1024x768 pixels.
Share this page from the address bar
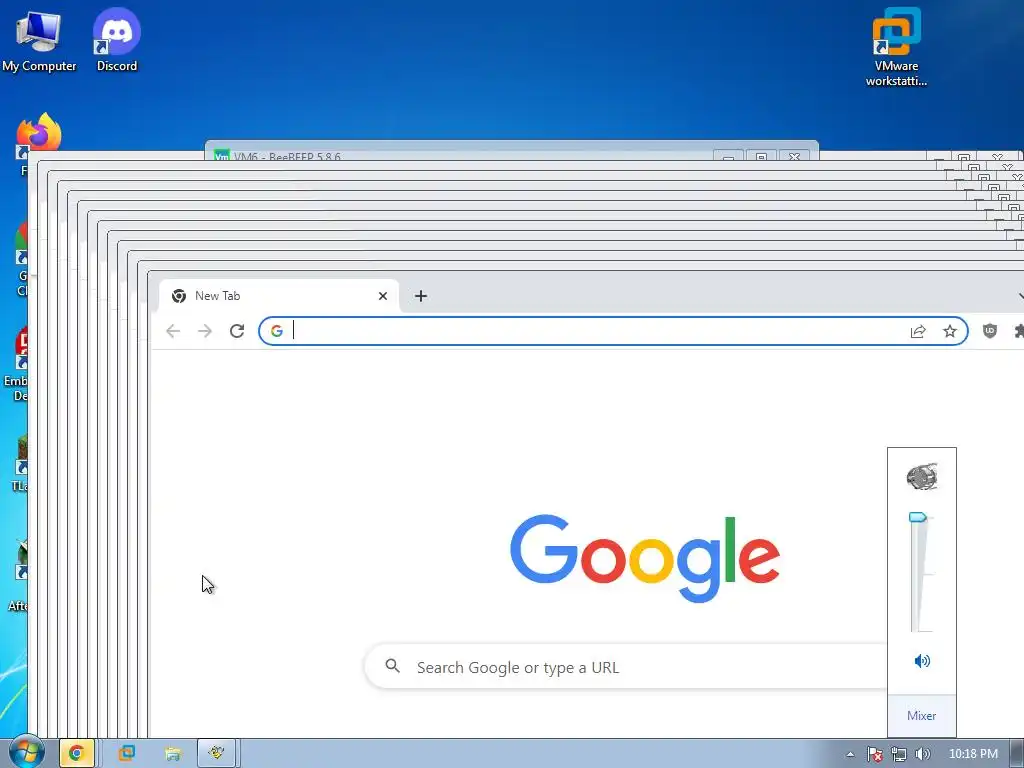tap(918, 331)
